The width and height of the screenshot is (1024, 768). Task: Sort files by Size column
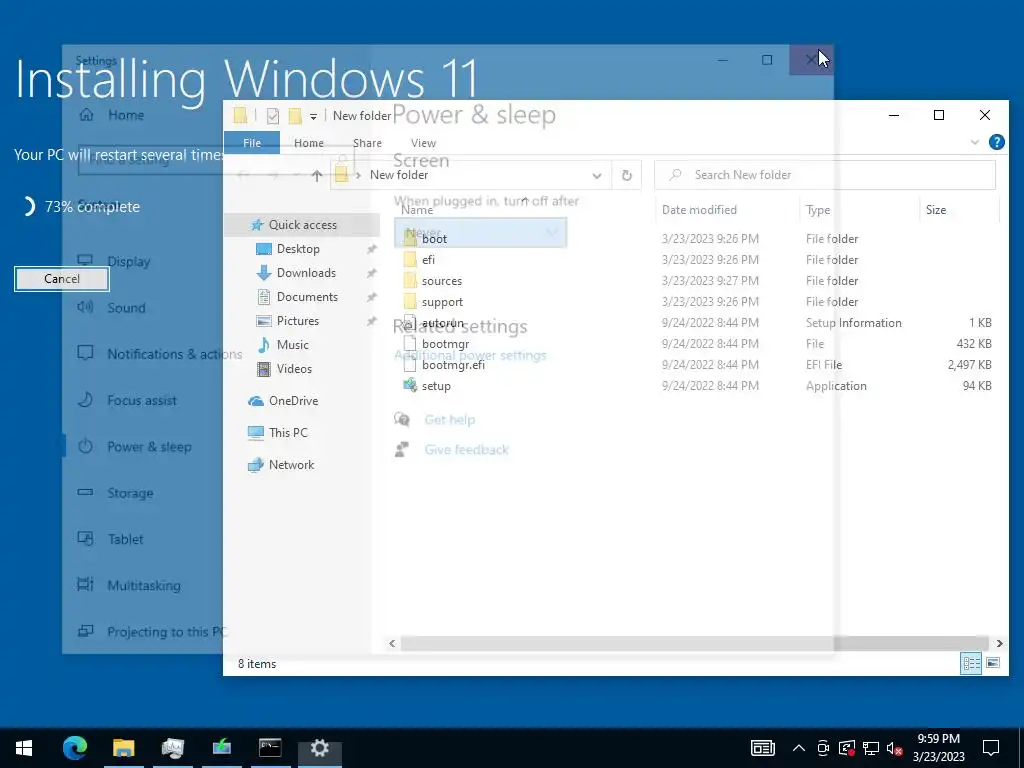(x=935, y=210)
